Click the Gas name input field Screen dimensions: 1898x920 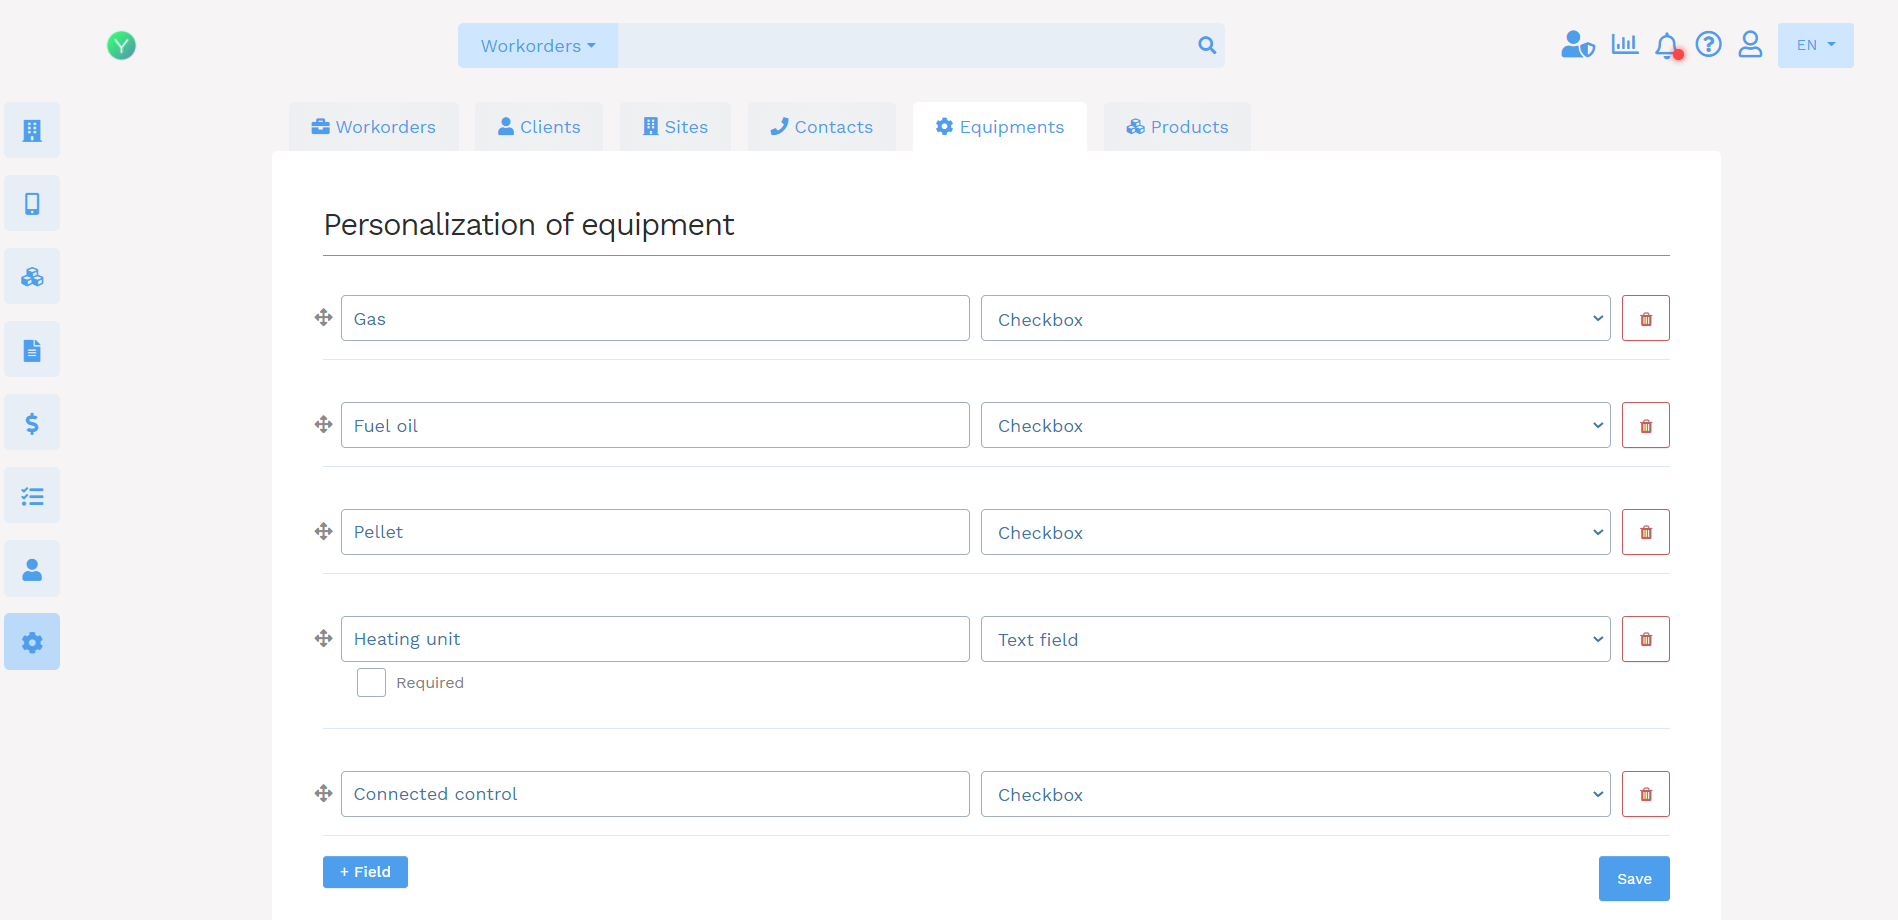[x=655, y=318]
